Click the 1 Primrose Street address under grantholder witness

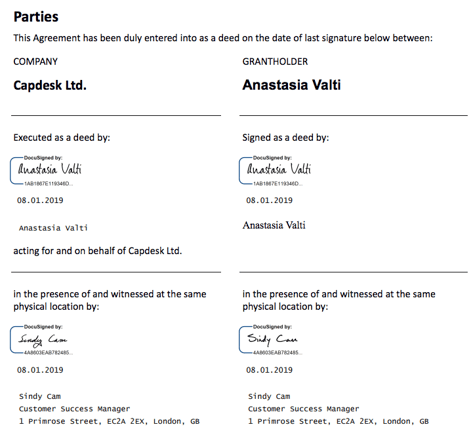(x=338, y=421)
